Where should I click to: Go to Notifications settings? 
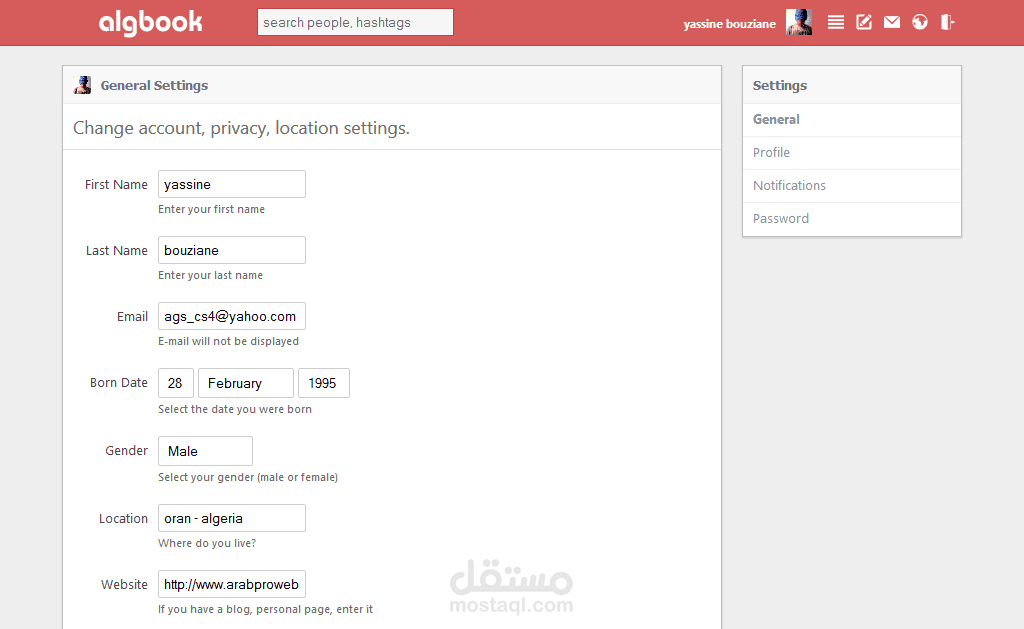click(x=852, y=185)
